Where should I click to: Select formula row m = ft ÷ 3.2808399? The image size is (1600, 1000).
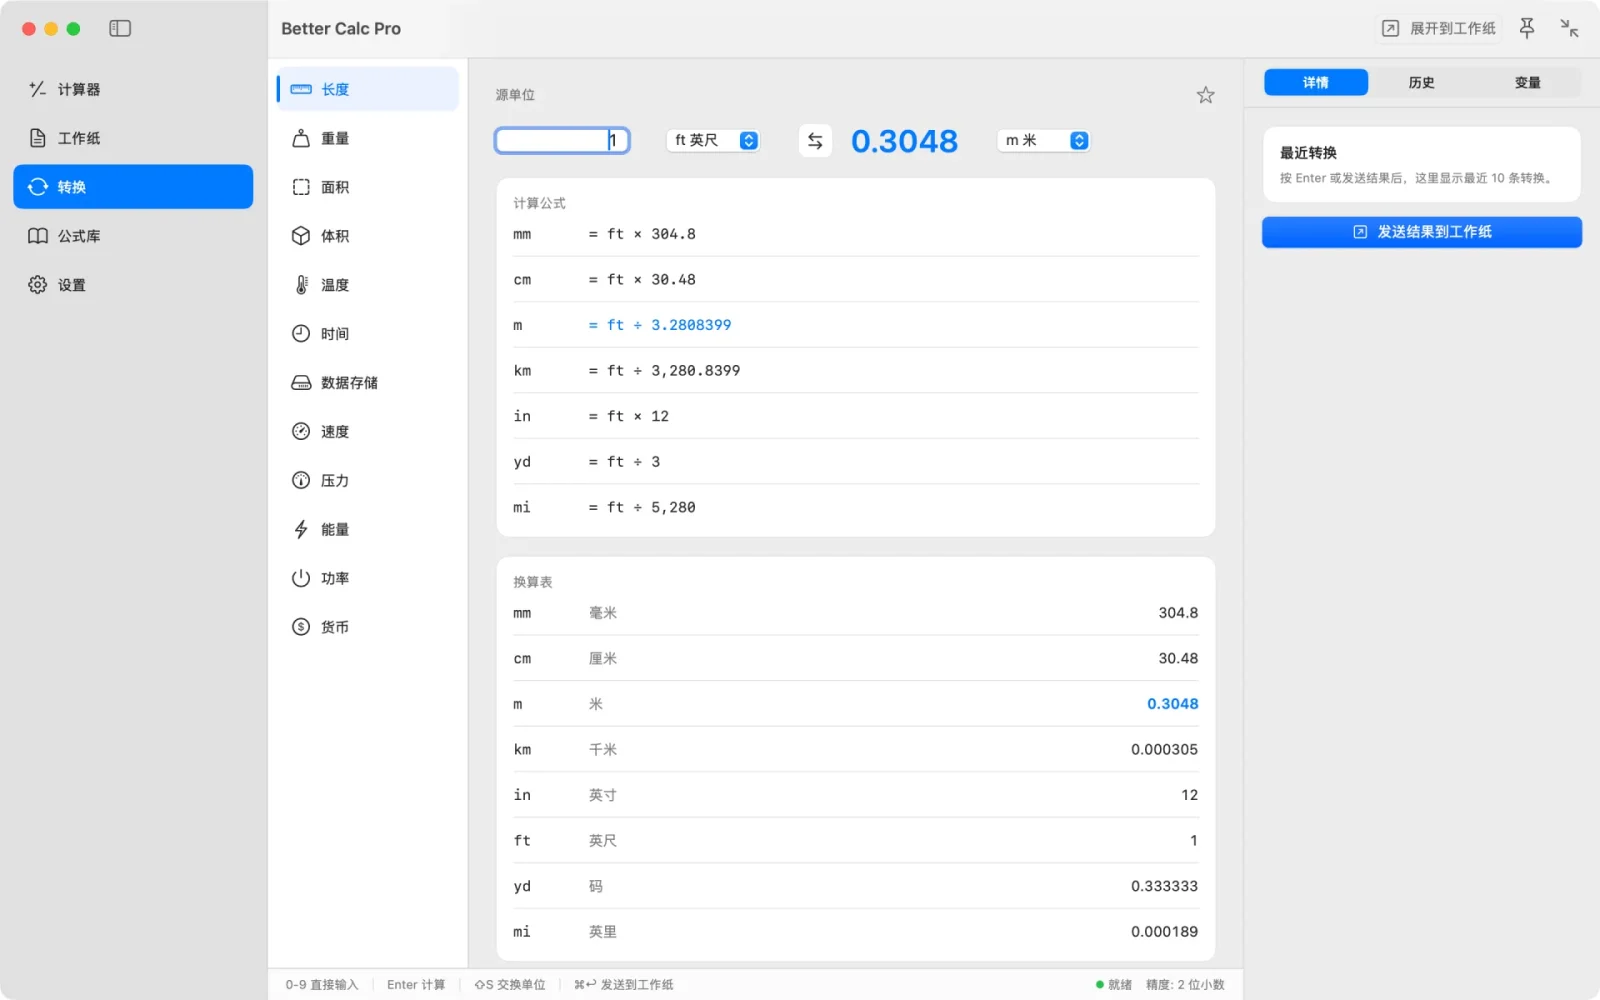coord(856,325)
